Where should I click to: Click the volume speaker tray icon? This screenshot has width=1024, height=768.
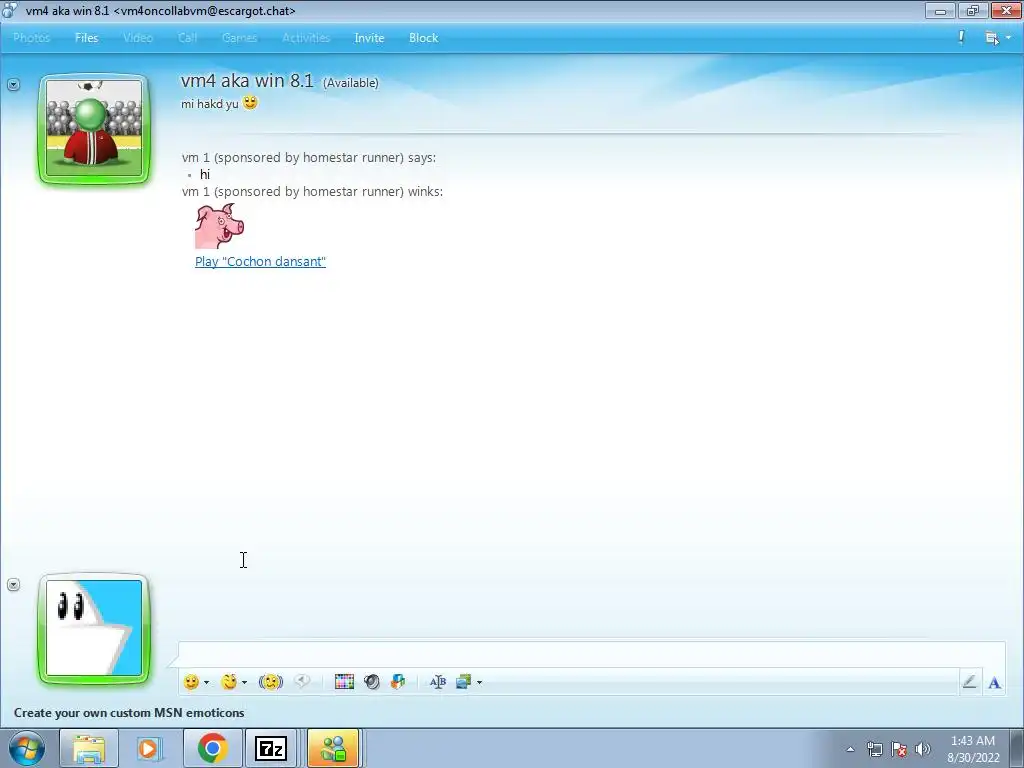click(923, 749)
